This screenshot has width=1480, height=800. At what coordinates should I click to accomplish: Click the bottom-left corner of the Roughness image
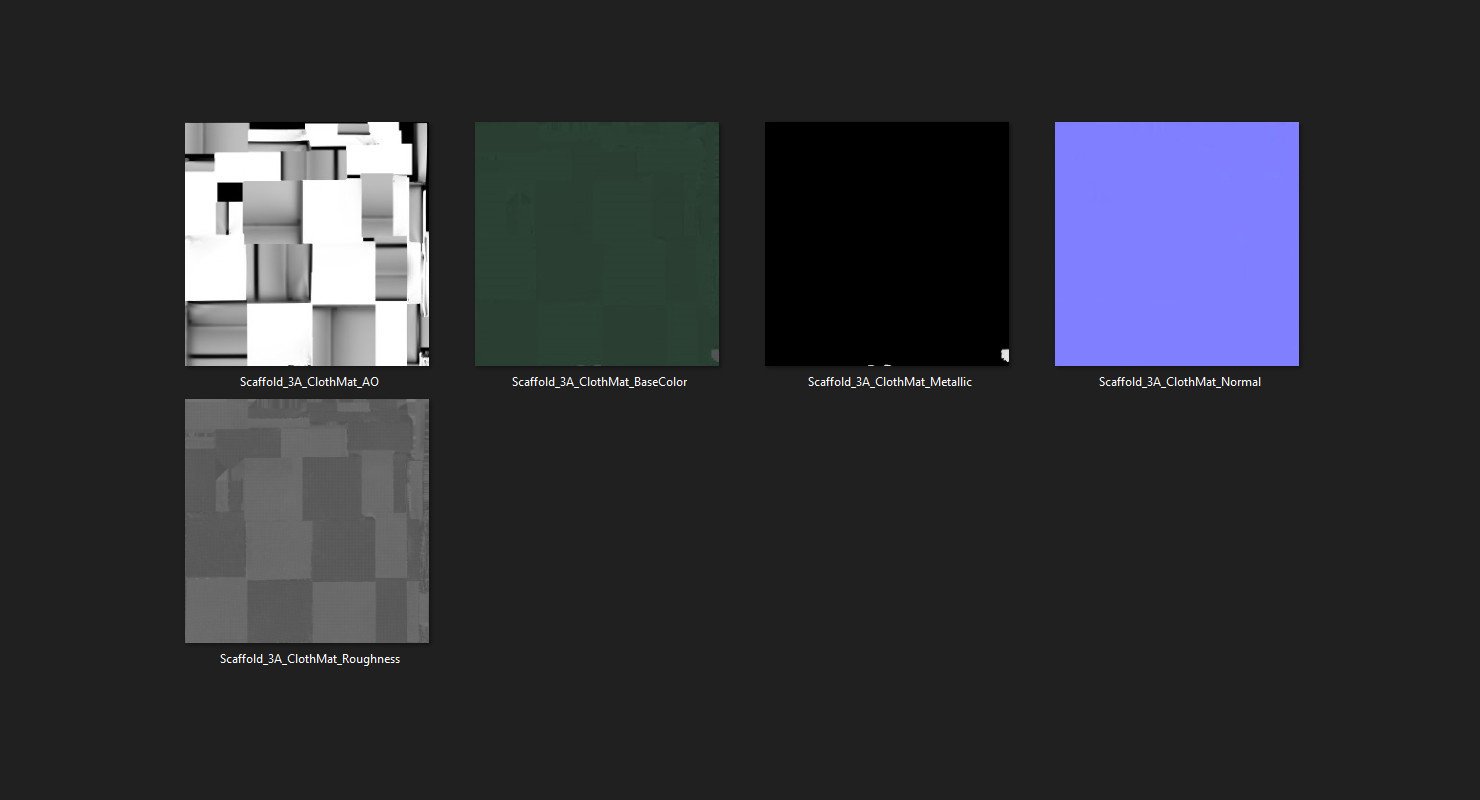[189, 639]
